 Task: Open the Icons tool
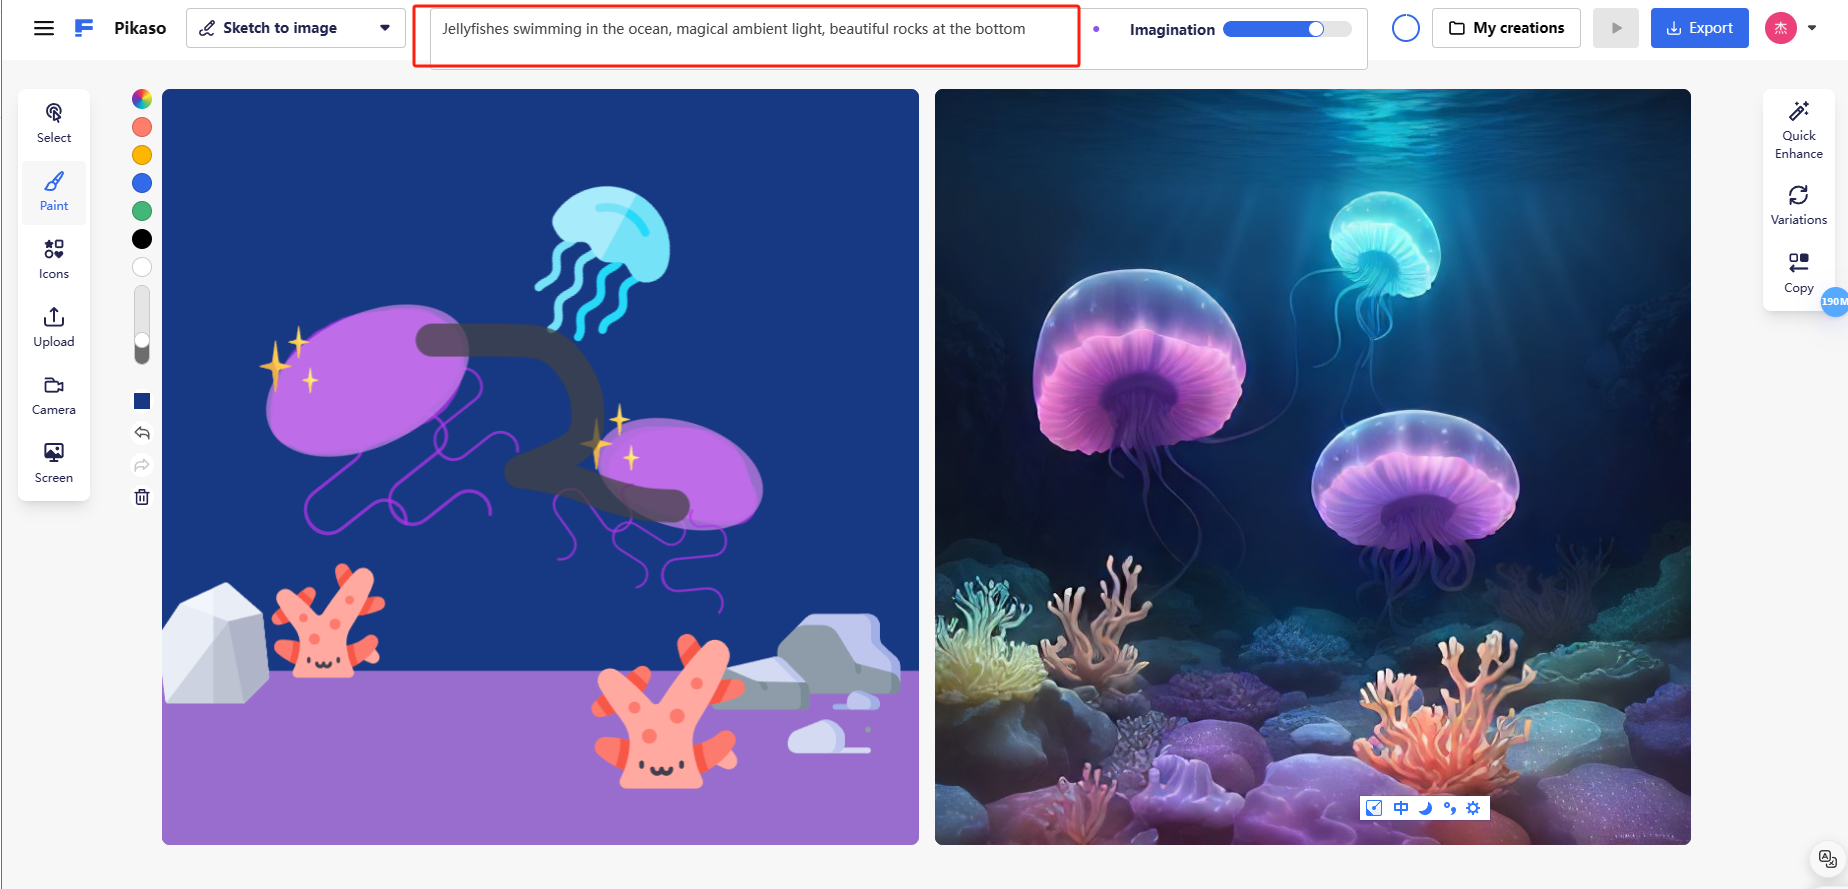(x=54, y=260)
